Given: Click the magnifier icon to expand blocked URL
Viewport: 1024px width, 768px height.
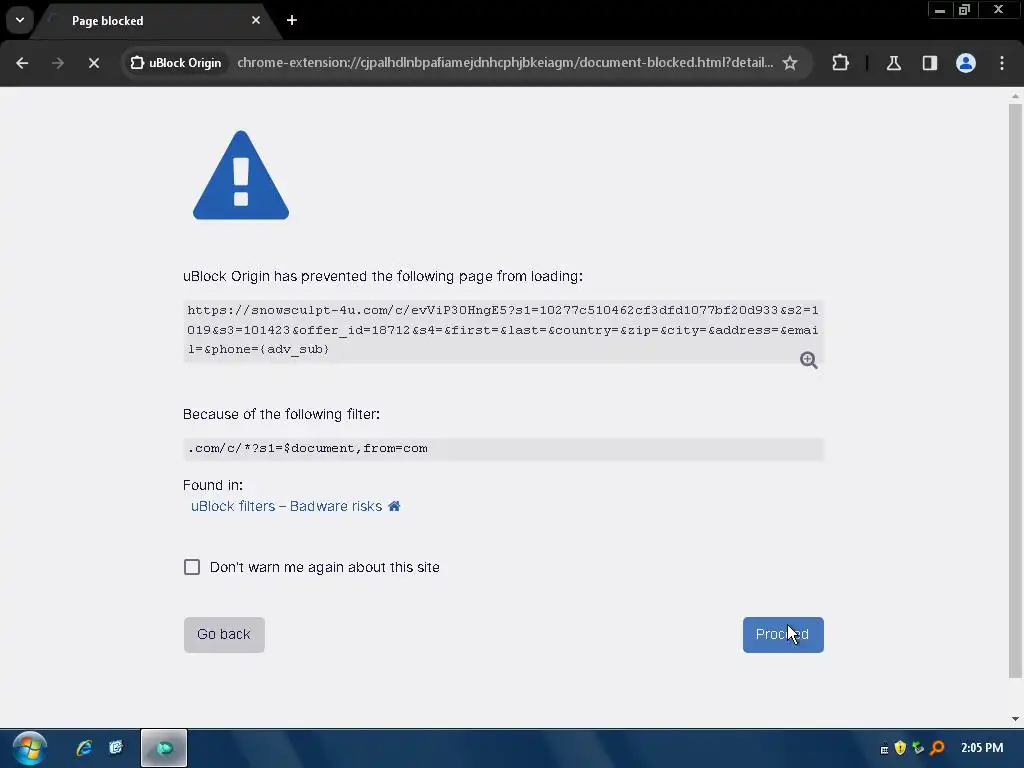Looking at the screenshot, I should (808, 360).
